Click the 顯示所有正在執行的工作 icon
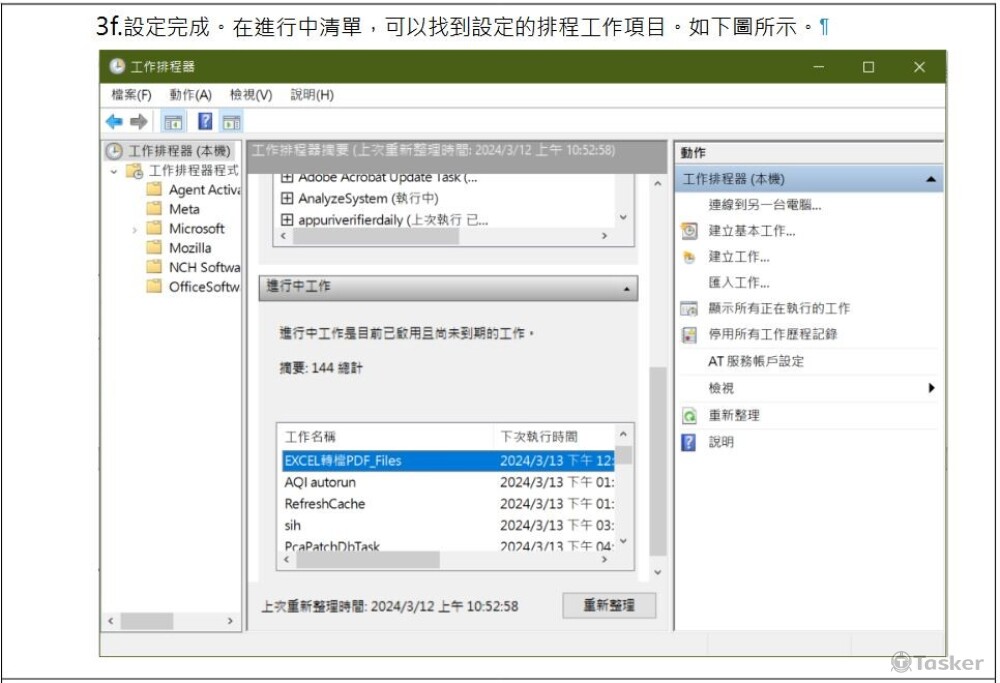Viewport: 1000px width, 683px height. click(689, 308)
